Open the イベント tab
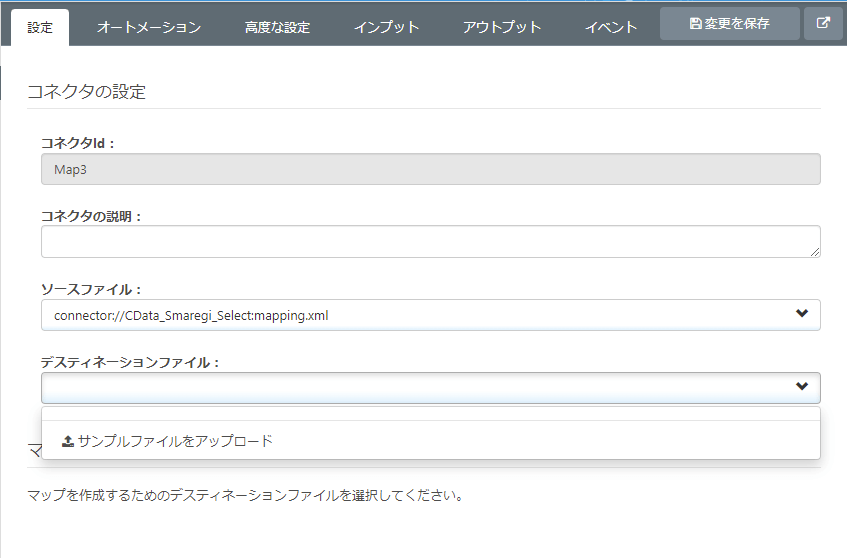The height and width of the screenshot is (558, 847). coord(611,27)
